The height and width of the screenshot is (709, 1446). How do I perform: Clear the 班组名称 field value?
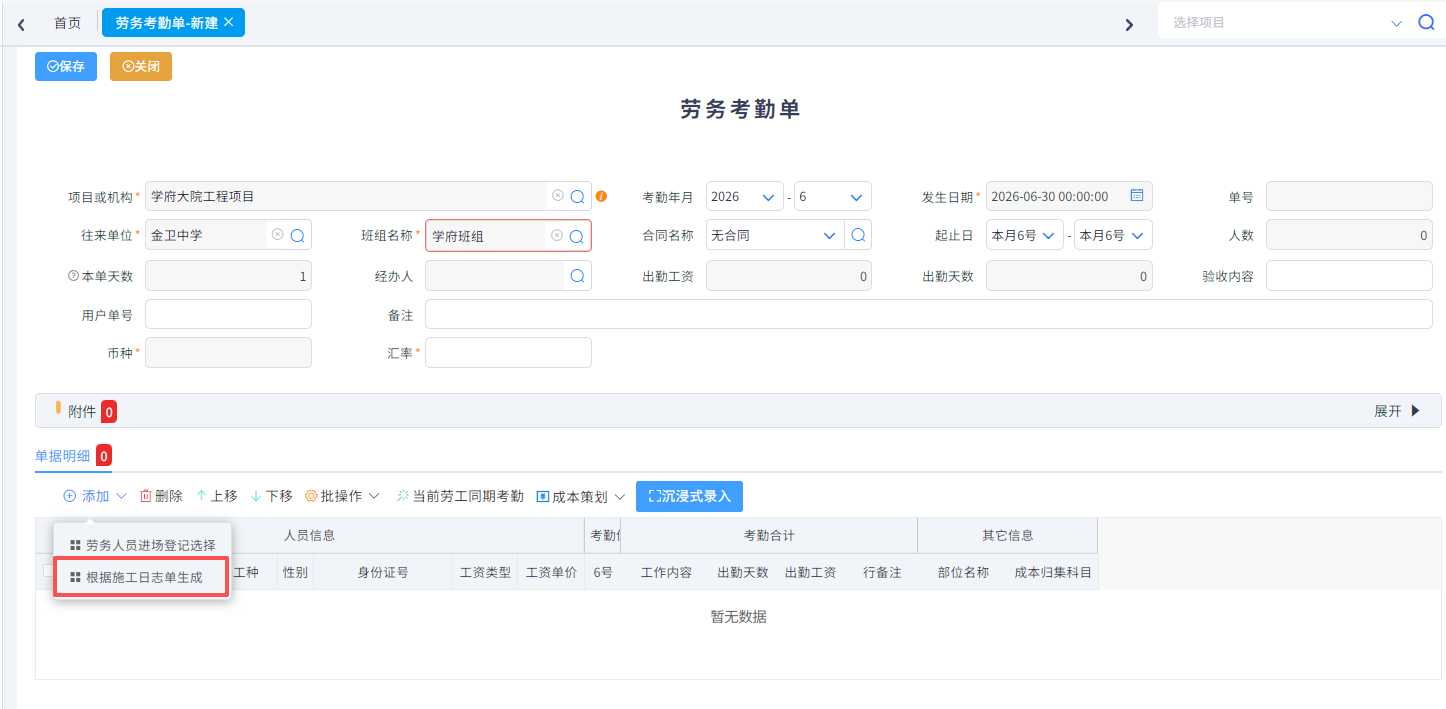pyautogui.click(x=558, y=235)
